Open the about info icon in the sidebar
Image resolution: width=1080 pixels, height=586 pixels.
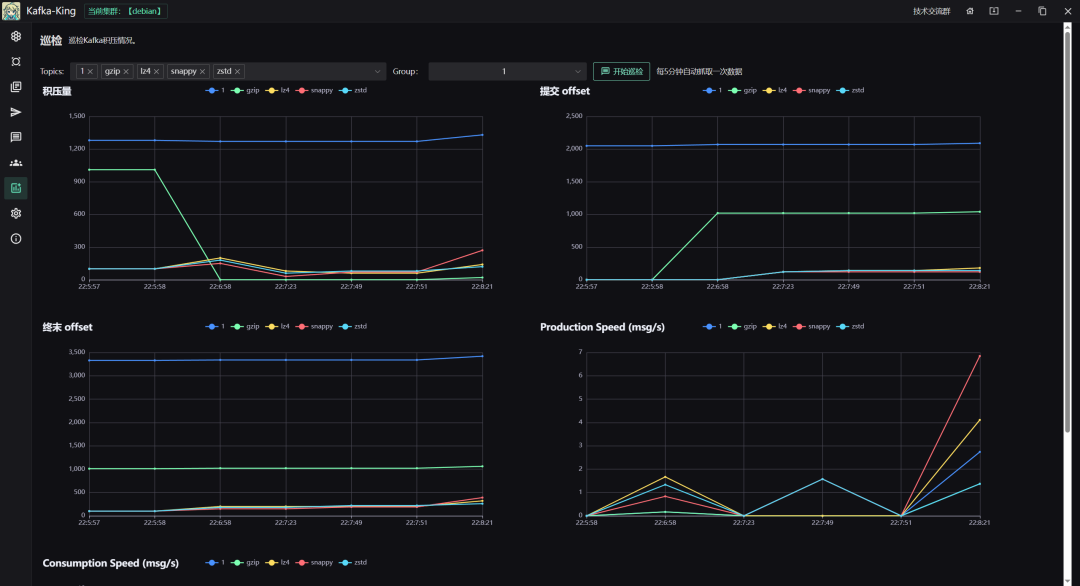pos(15,238)
